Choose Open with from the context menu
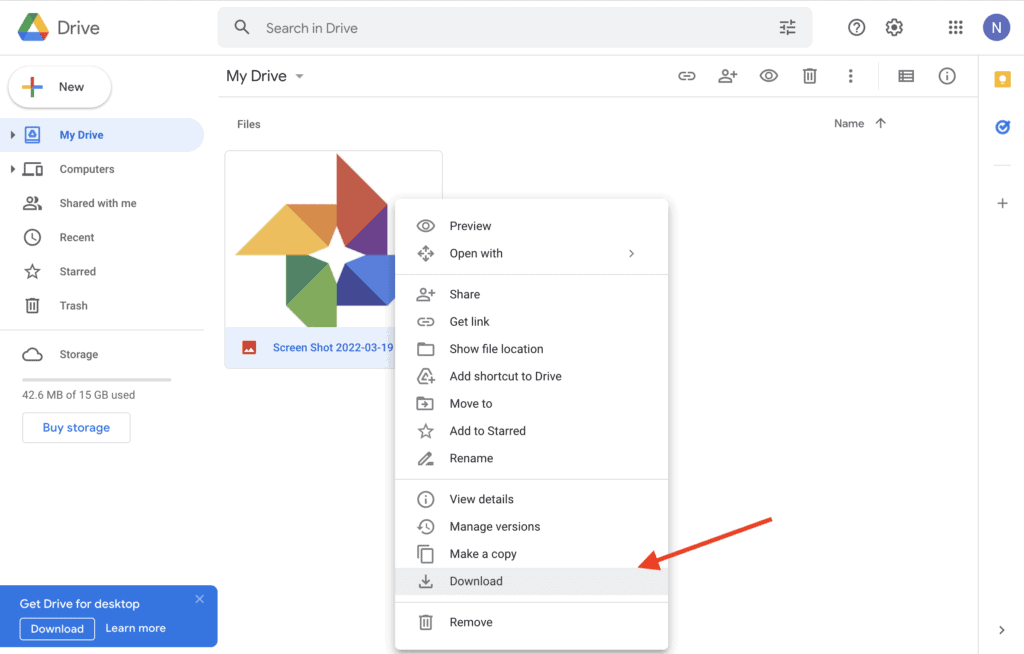Screen dimensions: 1024x654 click(x=532, y=253)
